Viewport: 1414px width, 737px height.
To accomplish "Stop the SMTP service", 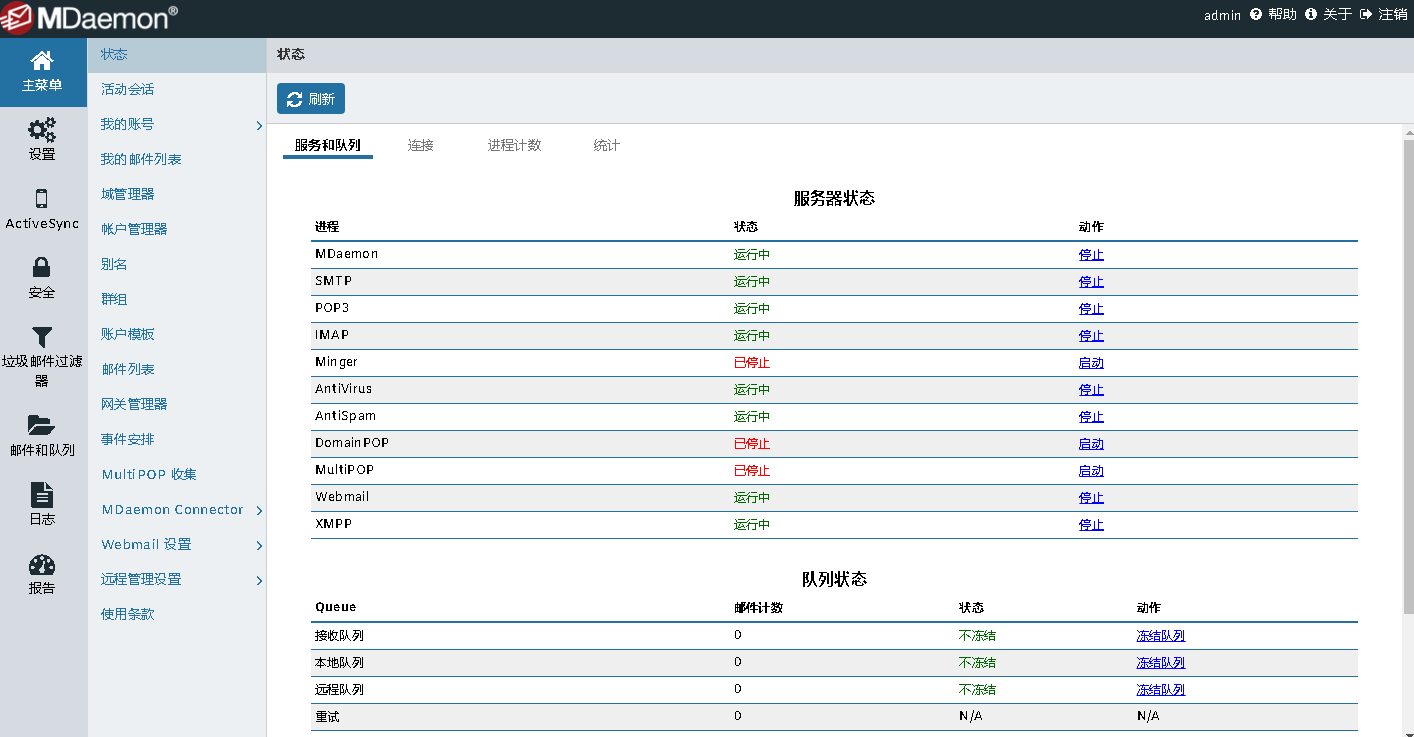I will [1091, 282].
